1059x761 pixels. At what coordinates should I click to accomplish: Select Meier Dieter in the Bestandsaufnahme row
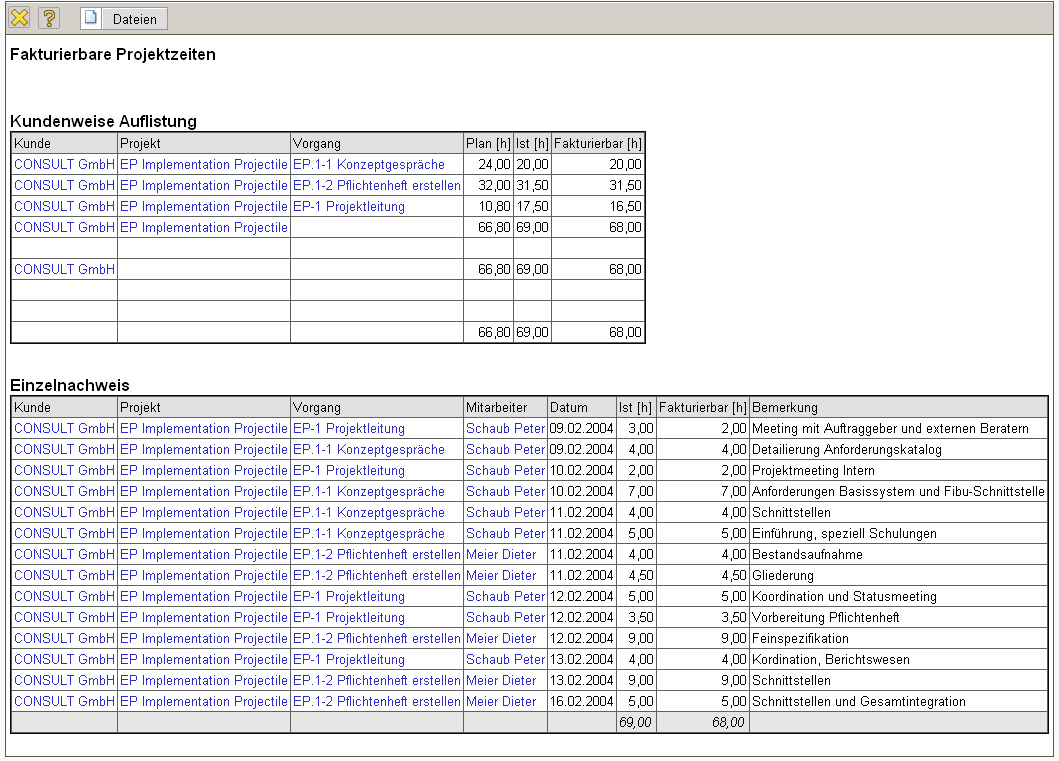tap(501, 554)
